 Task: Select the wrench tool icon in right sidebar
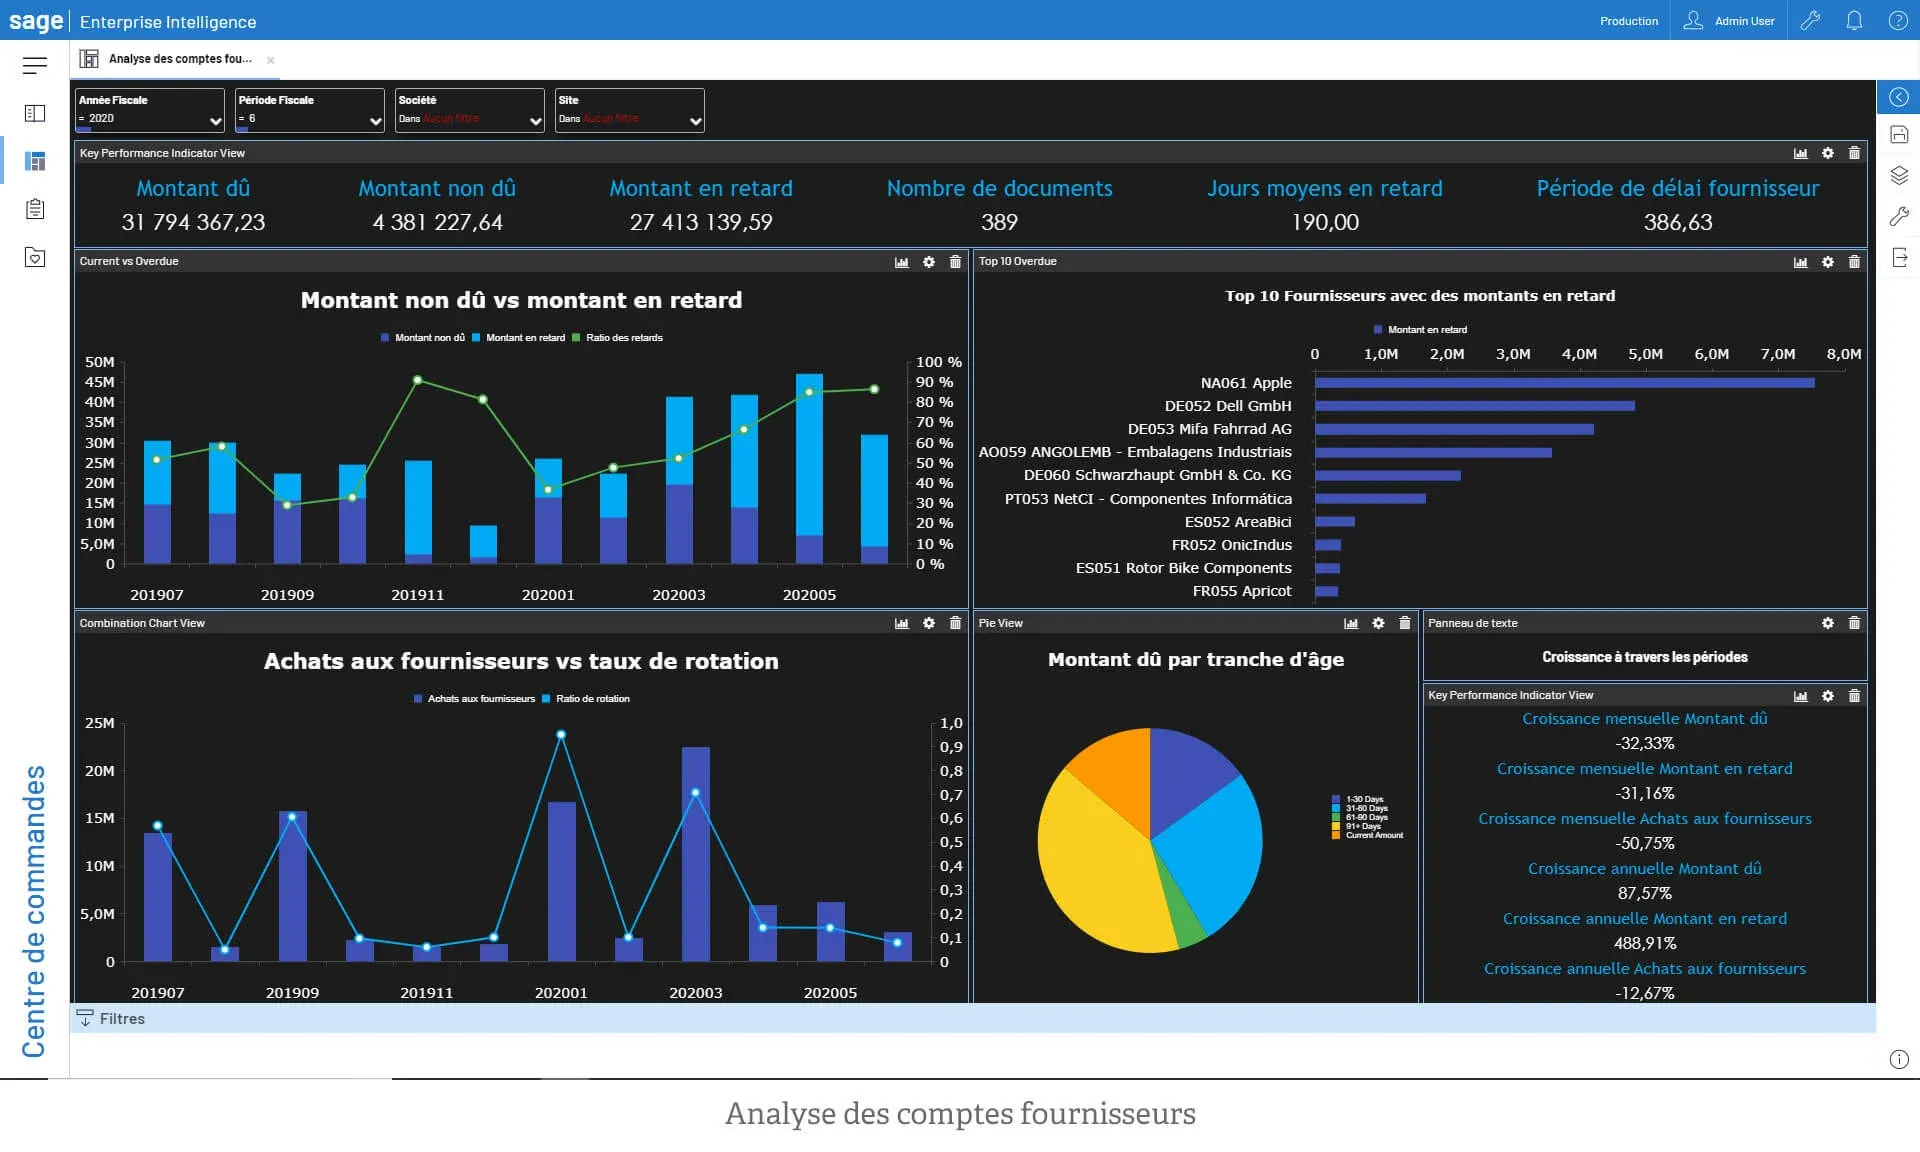click(x=1899, y=215)
